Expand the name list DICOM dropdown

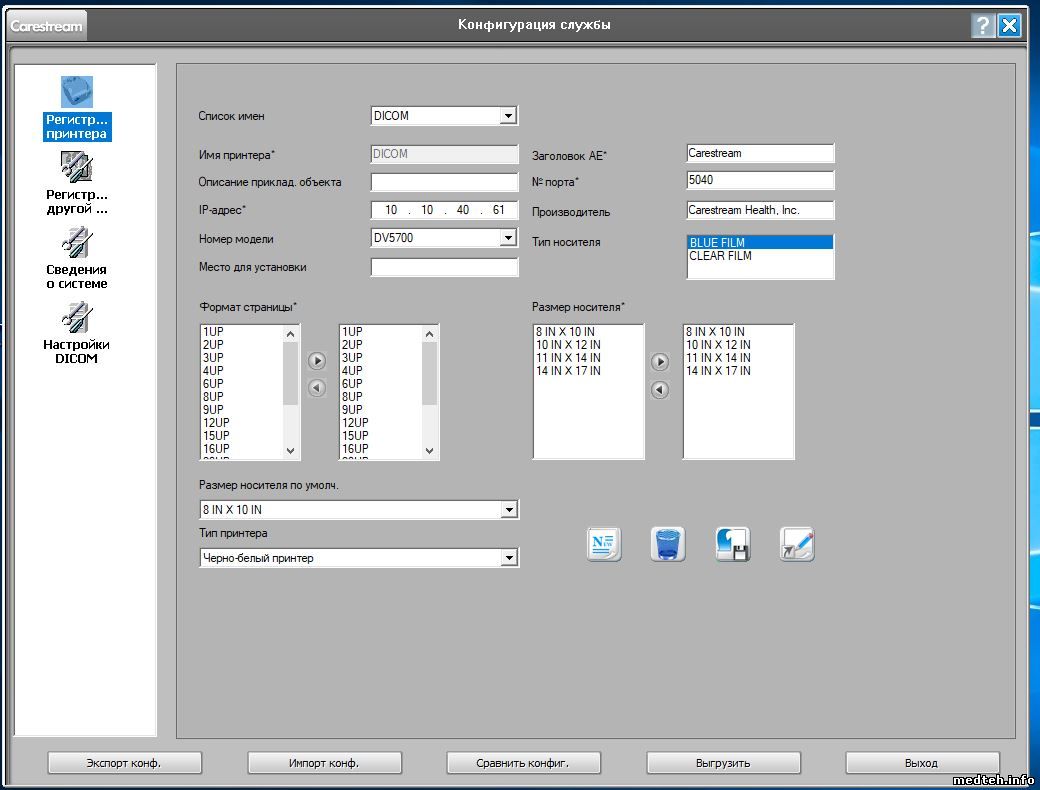pyautogui.click(x=508, y=116)
